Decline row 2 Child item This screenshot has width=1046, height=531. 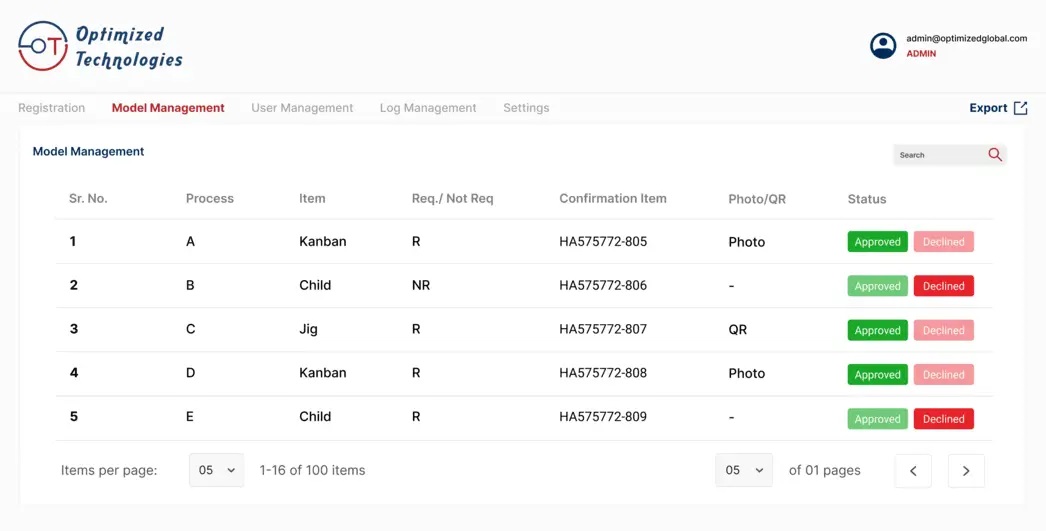tap(943, 286)
